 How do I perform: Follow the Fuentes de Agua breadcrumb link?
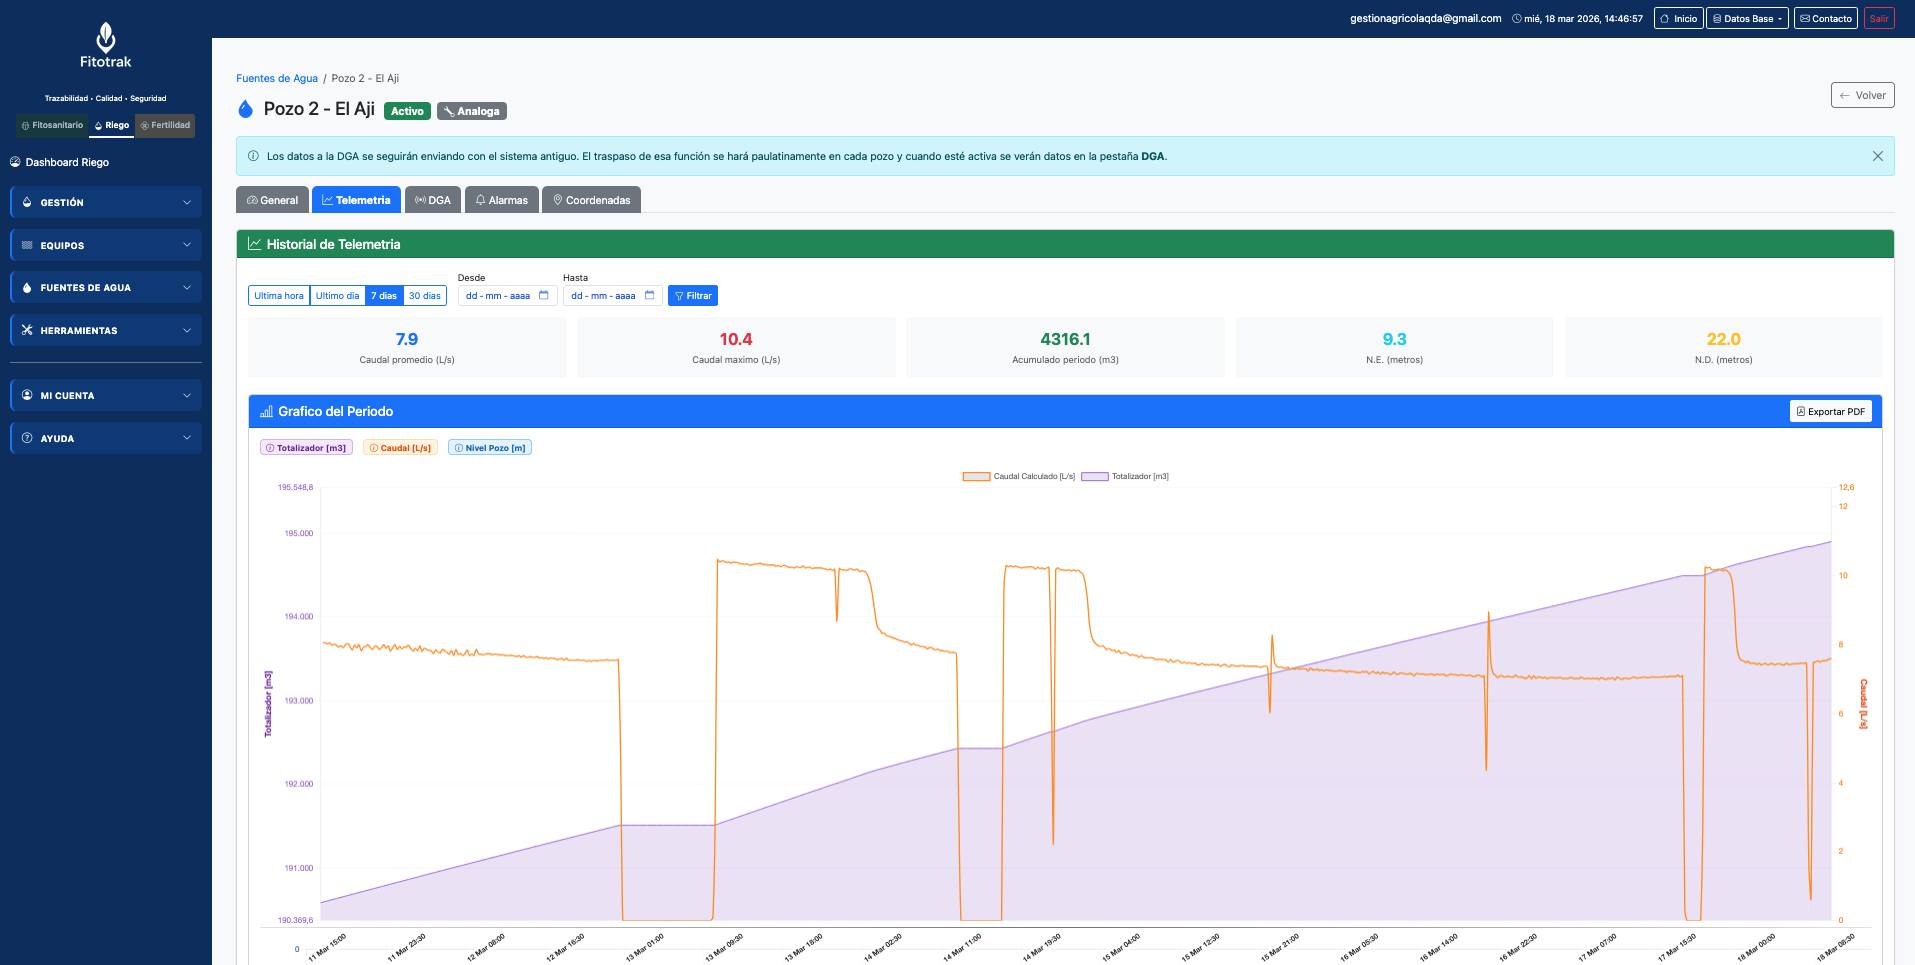pyautogui.click(x=276, y=78)
